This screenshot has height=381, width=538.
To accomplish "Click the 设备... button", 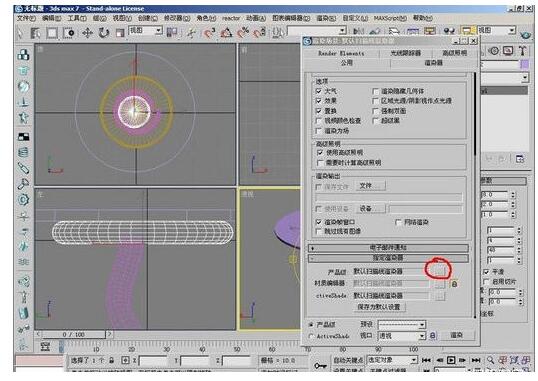I will pyautogui.click(x=370, y=209).
